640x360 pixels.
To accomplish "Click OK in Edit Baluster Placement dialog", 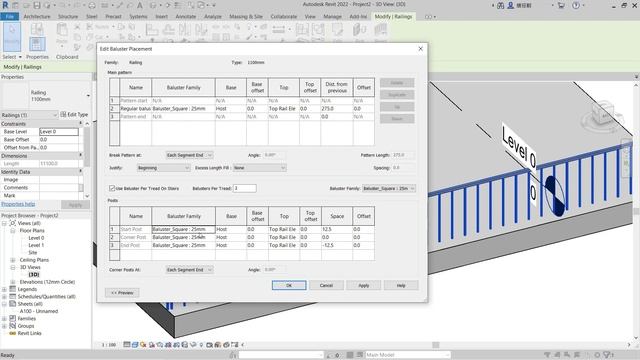I will pos(289,285).
